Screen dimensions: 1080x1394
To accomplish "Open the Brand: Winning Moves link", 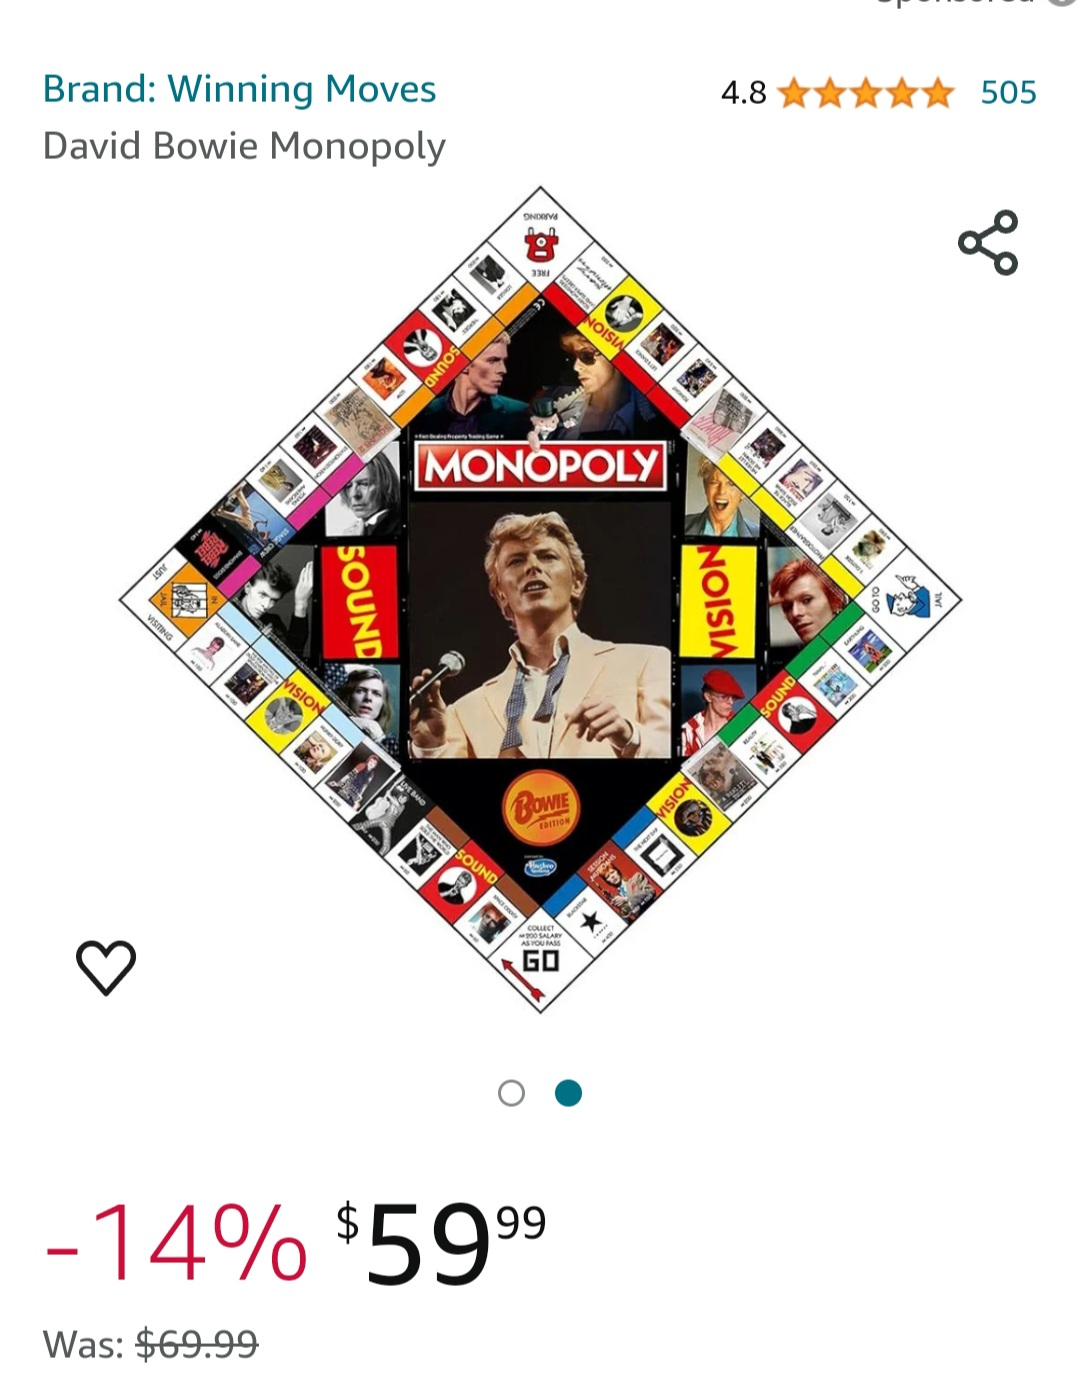I will [239, 89].
